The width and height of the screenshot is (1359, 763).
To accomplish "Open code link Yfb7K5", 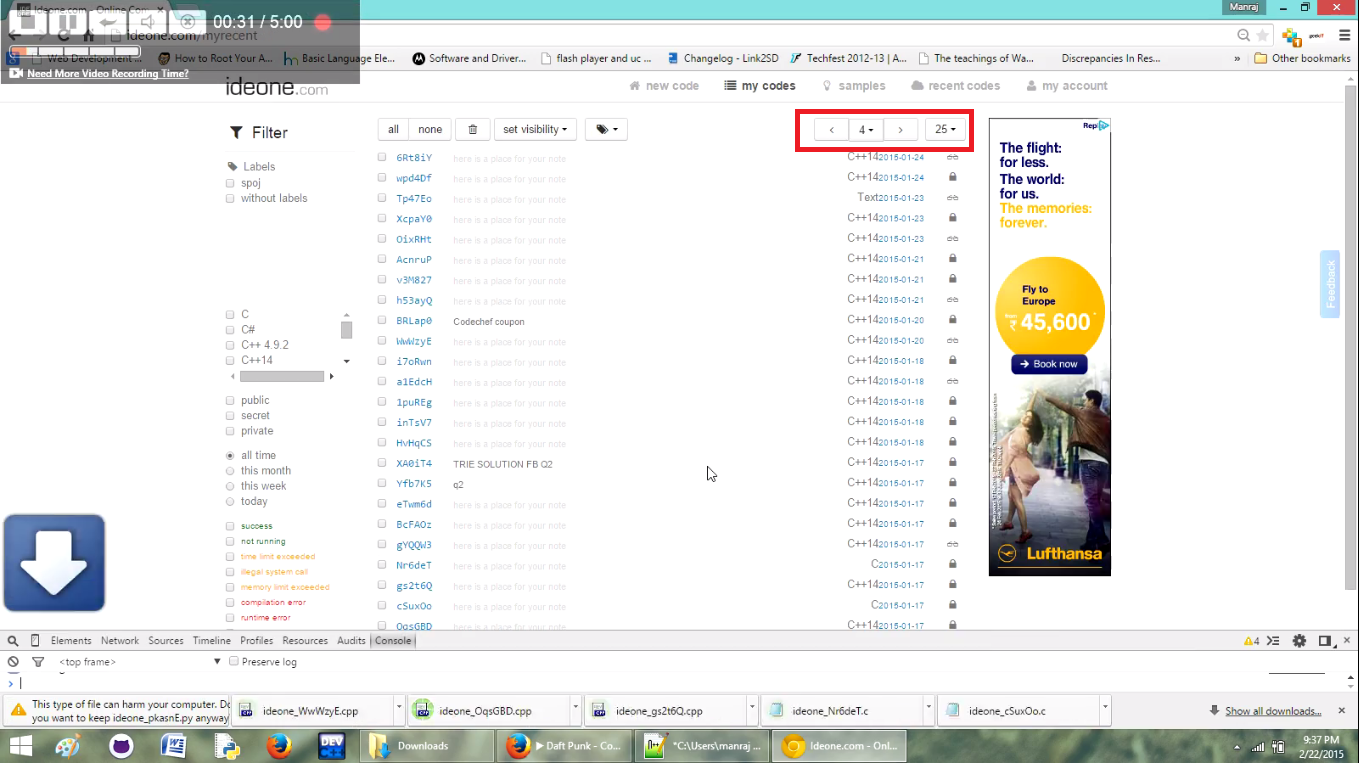I will (414, 484).
